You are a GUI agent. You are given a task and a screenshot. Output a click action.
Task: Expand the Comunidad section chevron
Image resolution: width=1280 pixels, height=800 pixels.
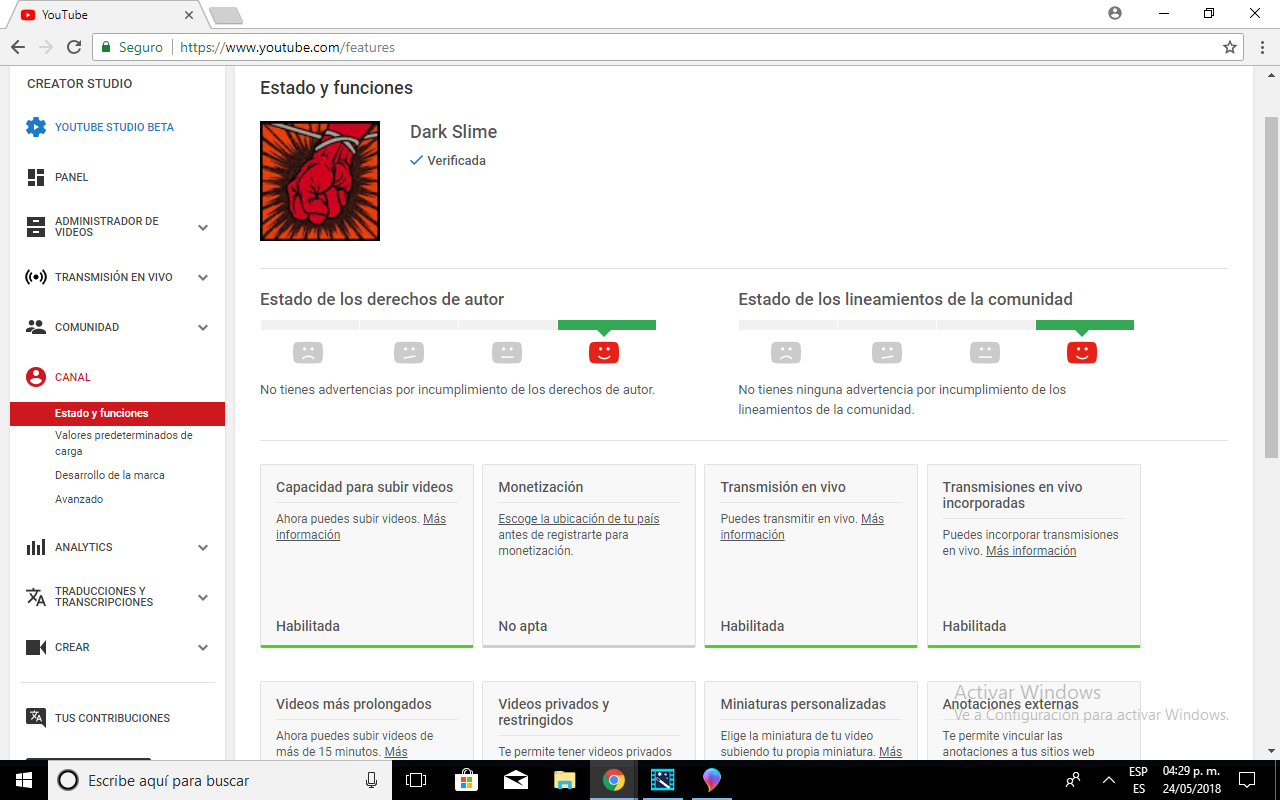click(x=203, y=327)
